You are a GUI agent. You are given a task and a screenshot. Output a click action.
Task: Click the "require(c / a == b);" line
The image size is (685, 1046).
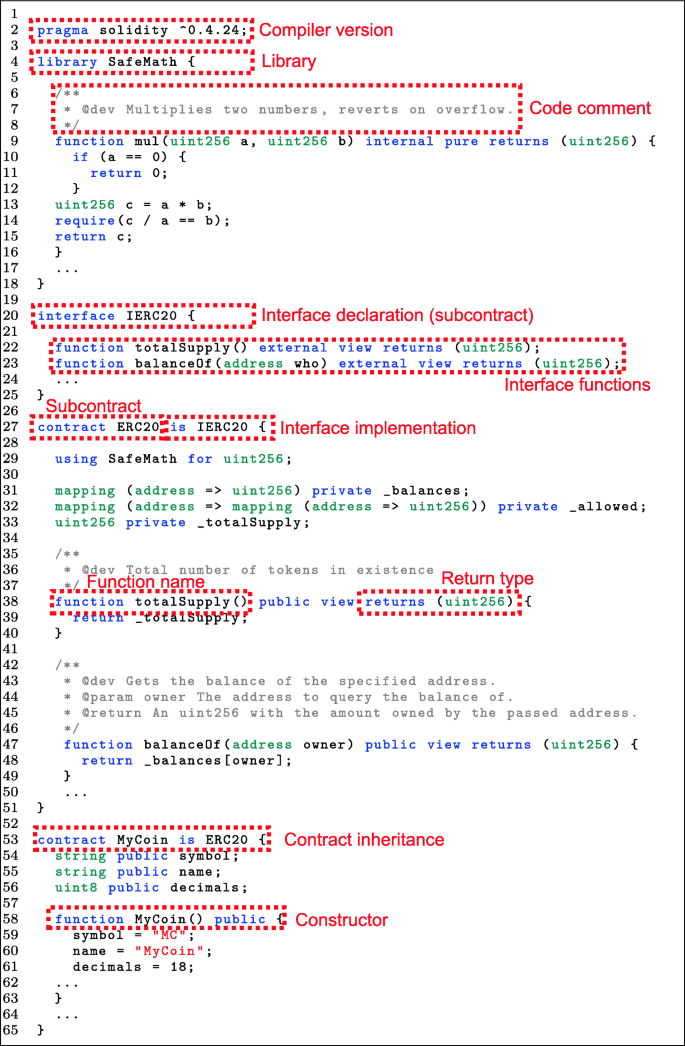tap(142, 221)
